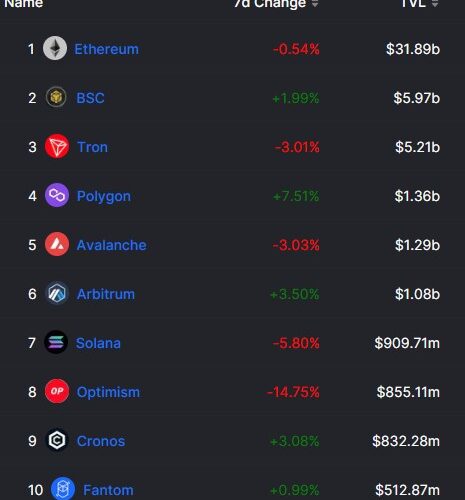
Task: Select the red Tron logo icon
Action: click(x=57, y=146)
